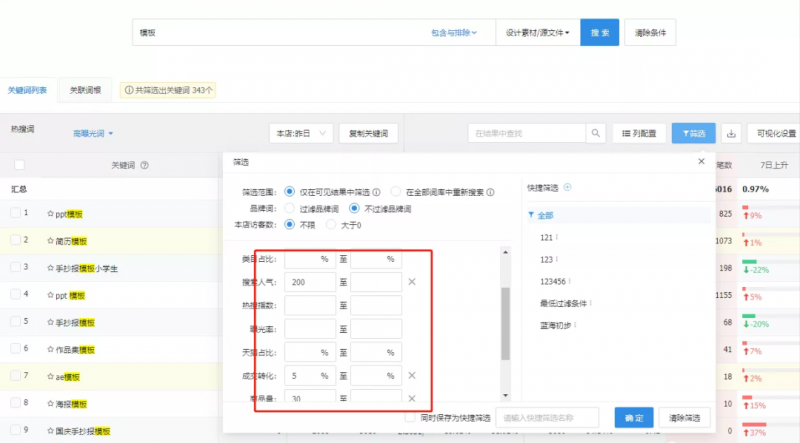The image size is (800, 443).
Task: Click the filter dialog vertical scrollbar
Action: tap(505, 320)
